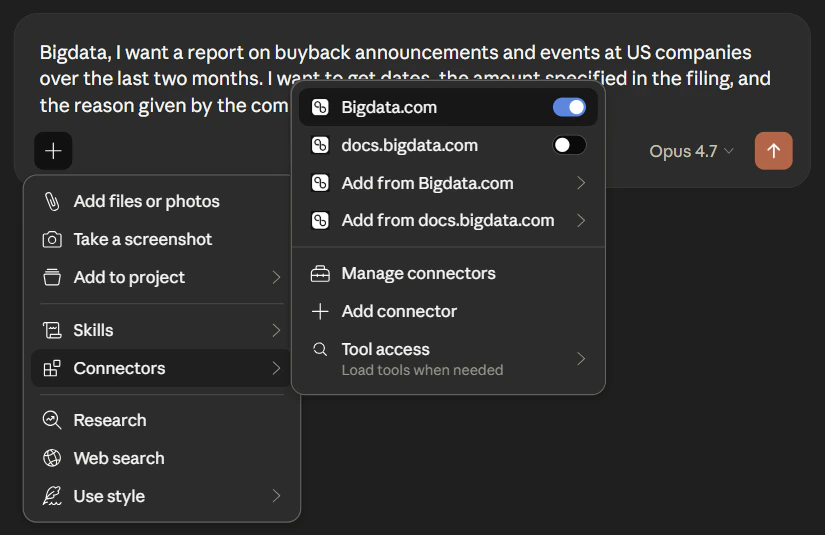Select the Research option
The width and height of the screenshot is (825, 535).
pyautogui.click(x=161, y=420)
